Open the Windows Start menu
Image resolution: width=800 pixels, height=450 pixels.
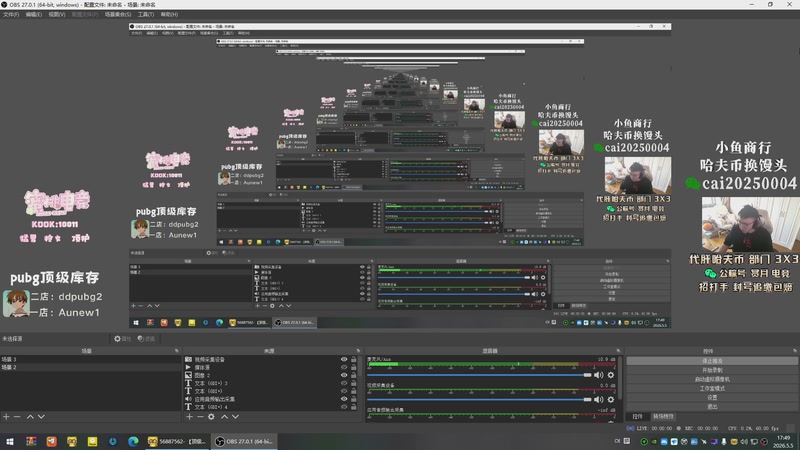(10, 441)
